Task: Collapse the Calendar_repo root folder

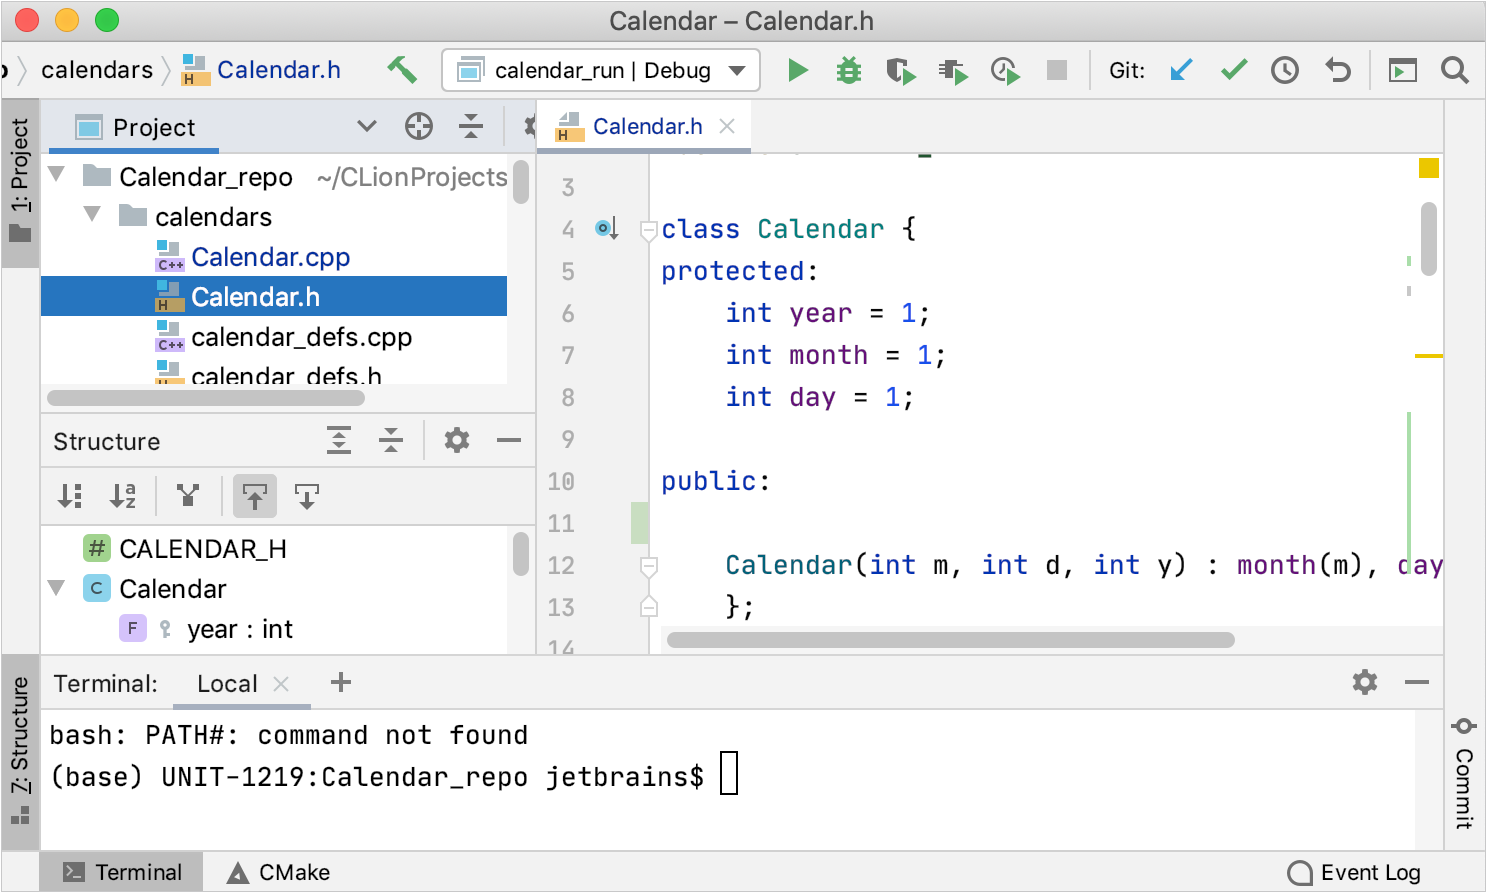Action: (x=57, y=175)
